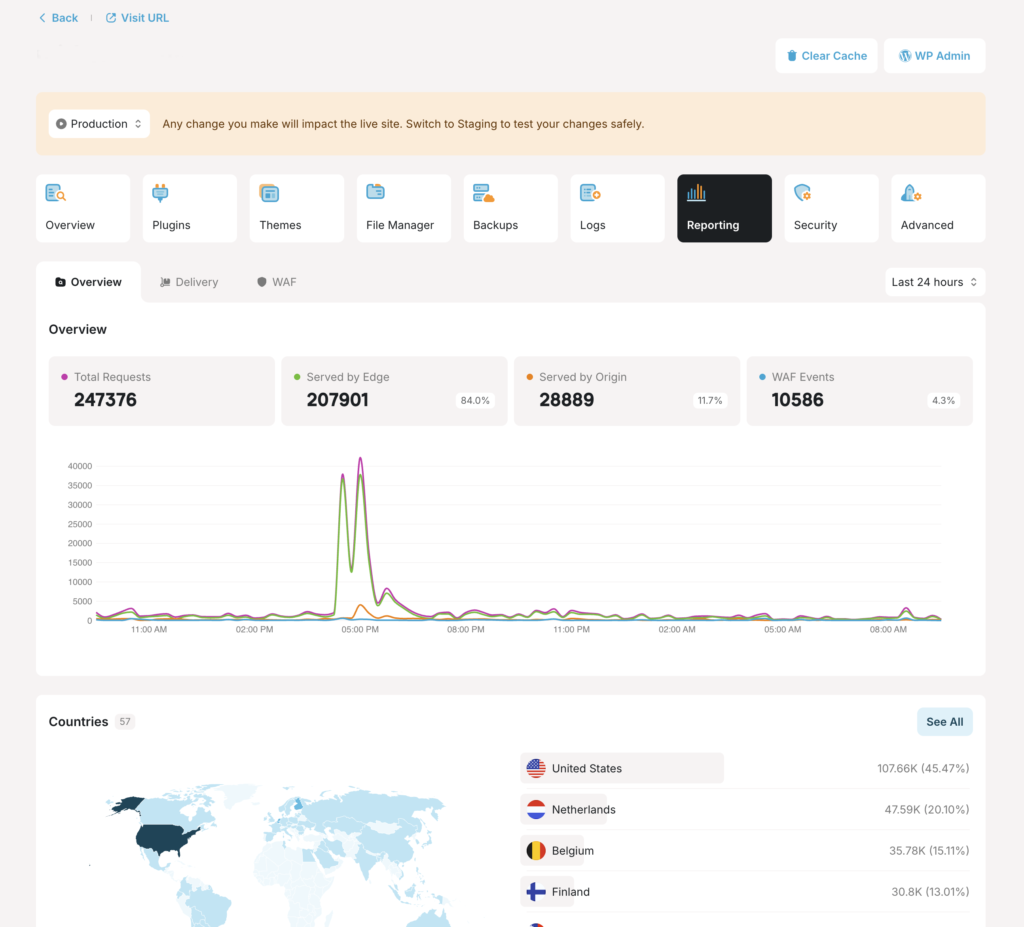Expand the Last 24 hours range selector
The width and height of the screenshot is (1024, 927).
click(935, 282)
